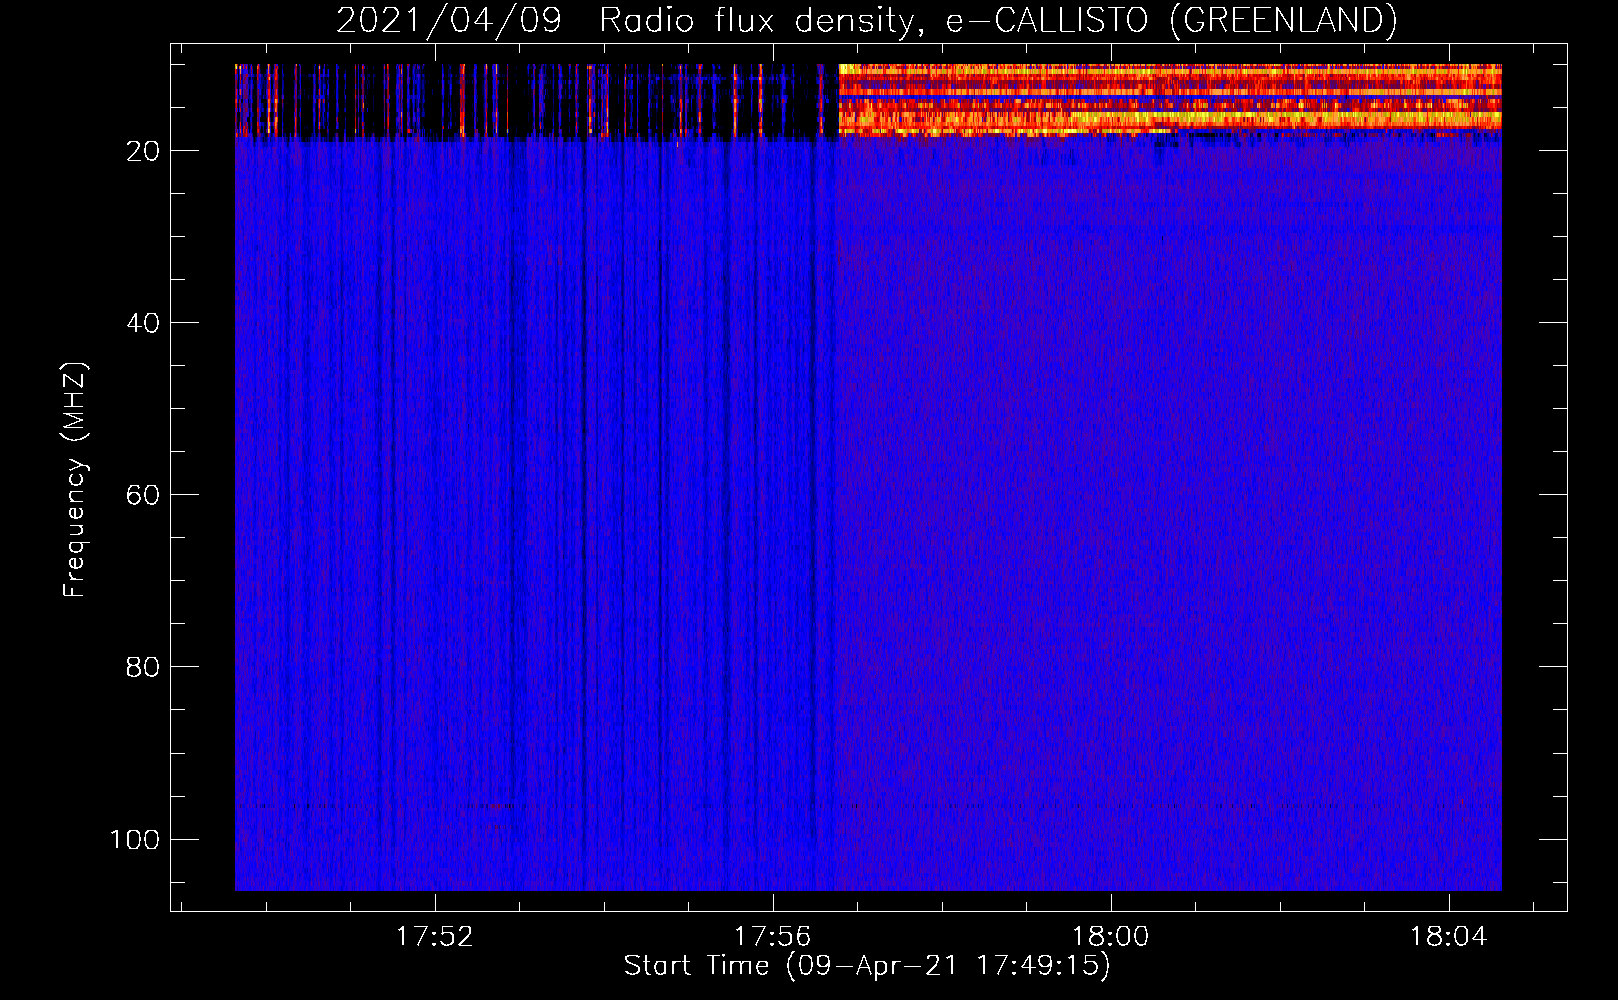Click the 17:52 time tick label
This screenshot has width=1618, height=1000.
[434, 937]
